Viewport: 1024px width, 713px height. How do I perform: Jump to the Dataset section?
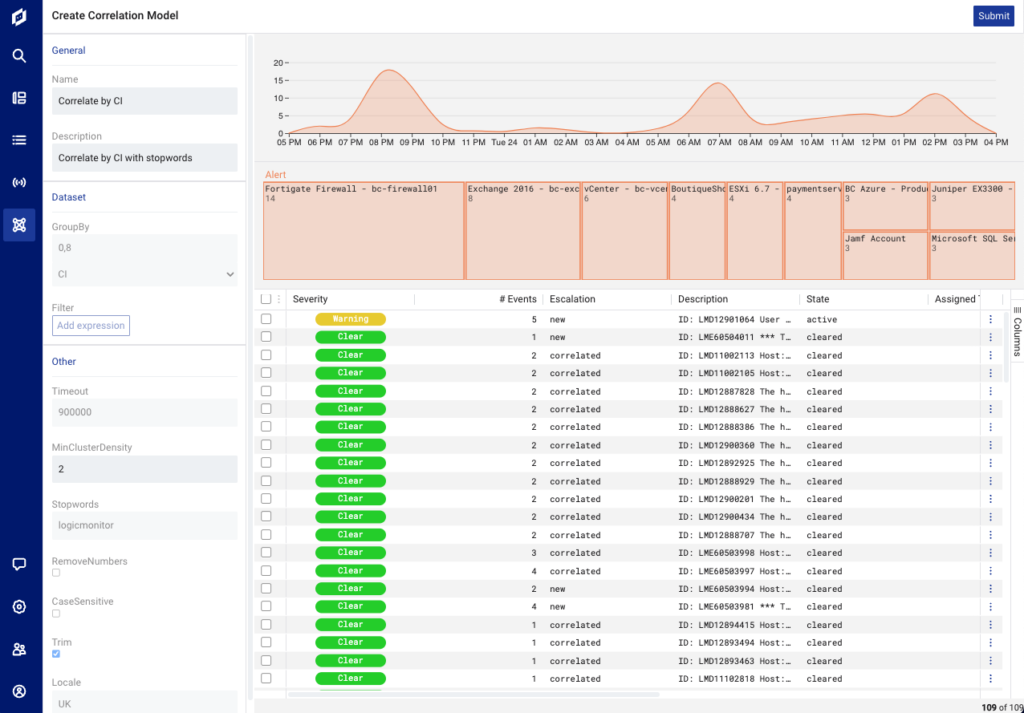[x=69, y=197]
